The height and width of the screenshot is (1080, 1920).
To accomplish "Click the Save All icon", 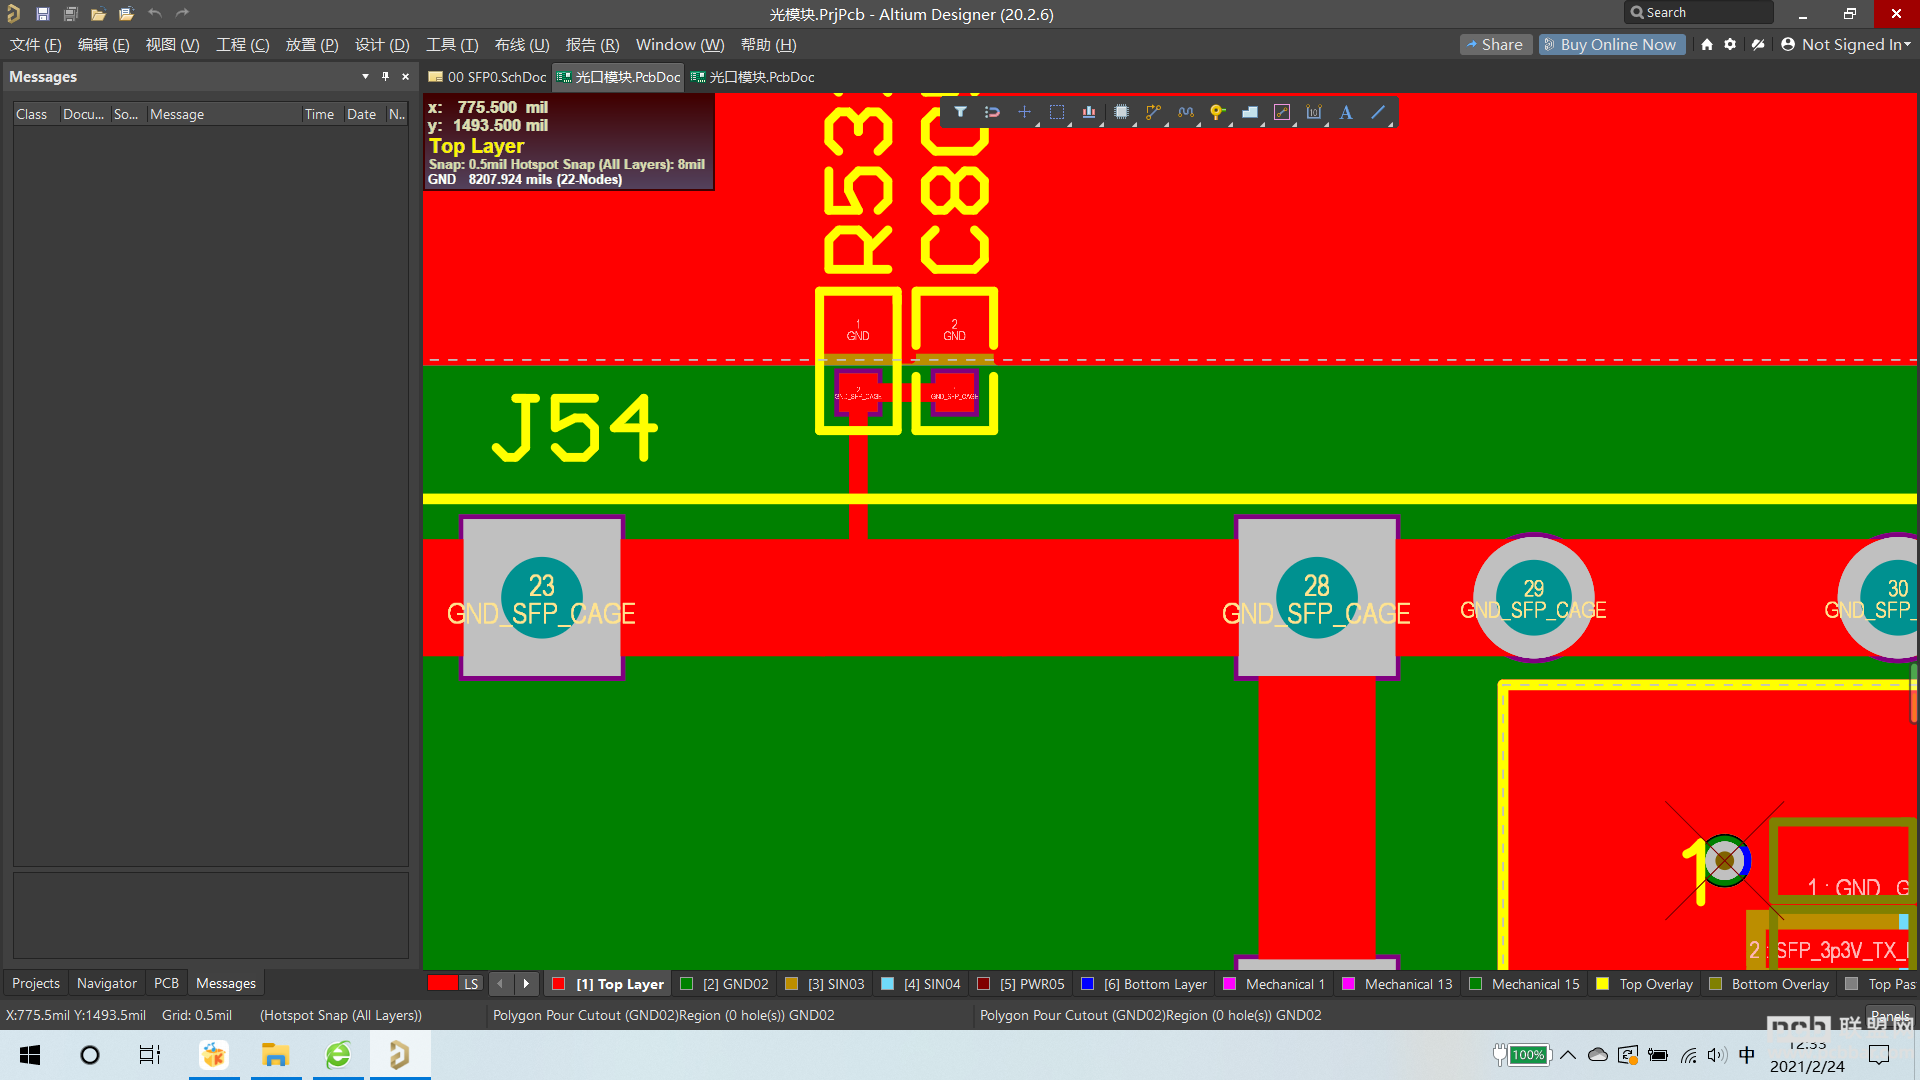I will 70,14.
